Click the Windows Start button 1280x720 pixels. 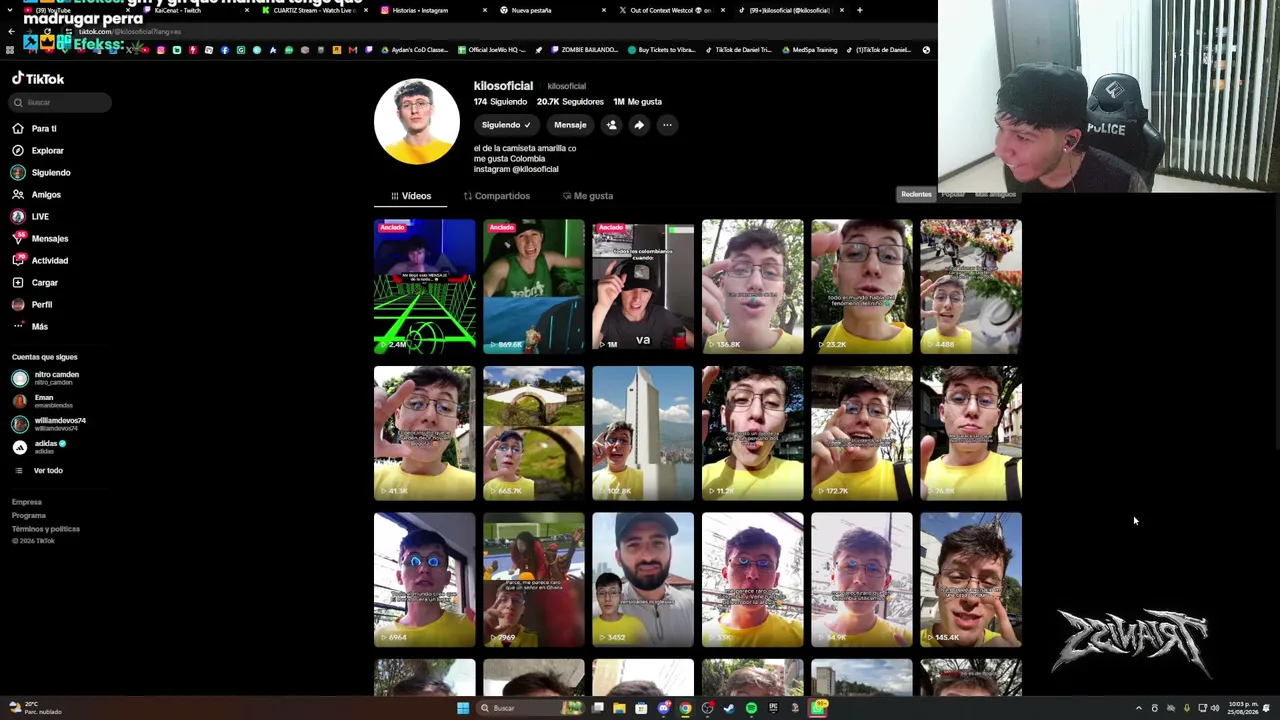click(x=463, y=708)
